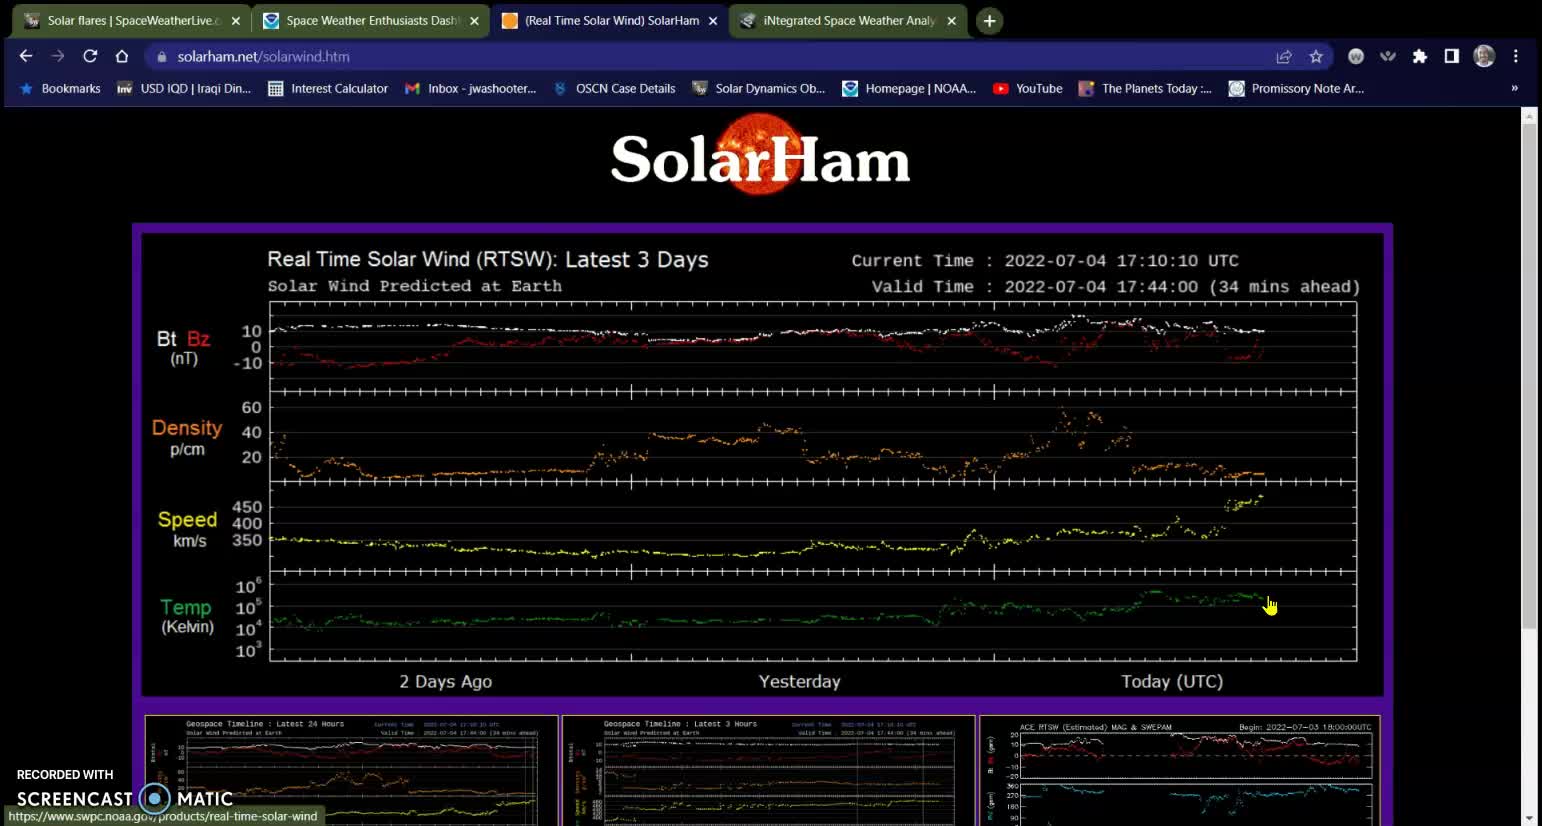Click the red "Bz" label
Viewport: 1542px width, 826px height.
pos(199,339)
